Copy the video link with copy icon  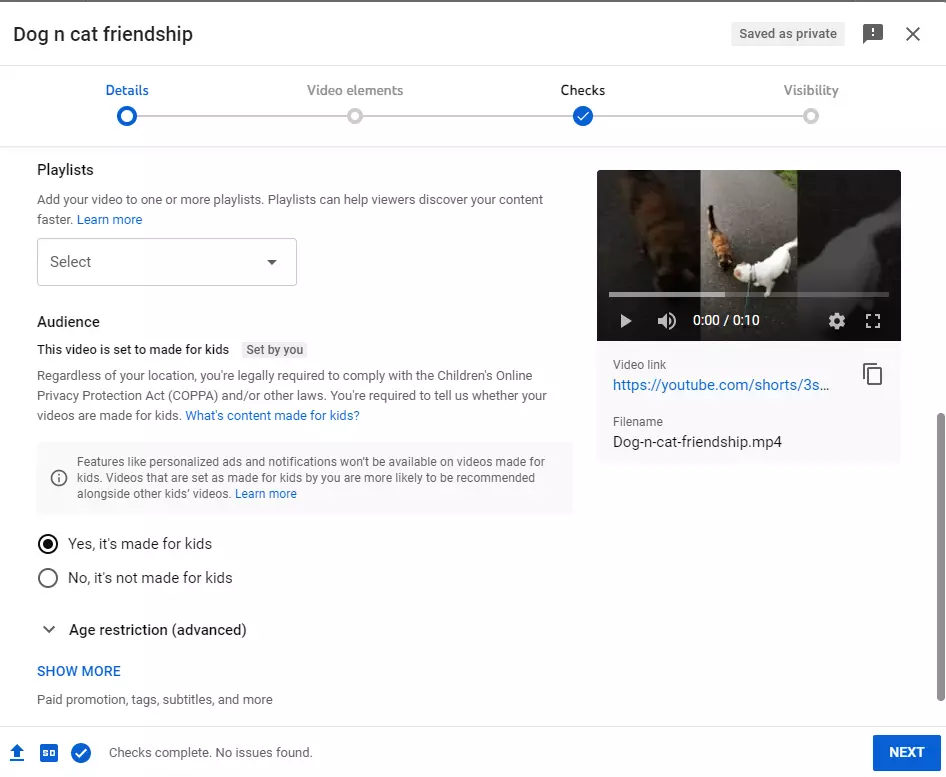[873, 375]
